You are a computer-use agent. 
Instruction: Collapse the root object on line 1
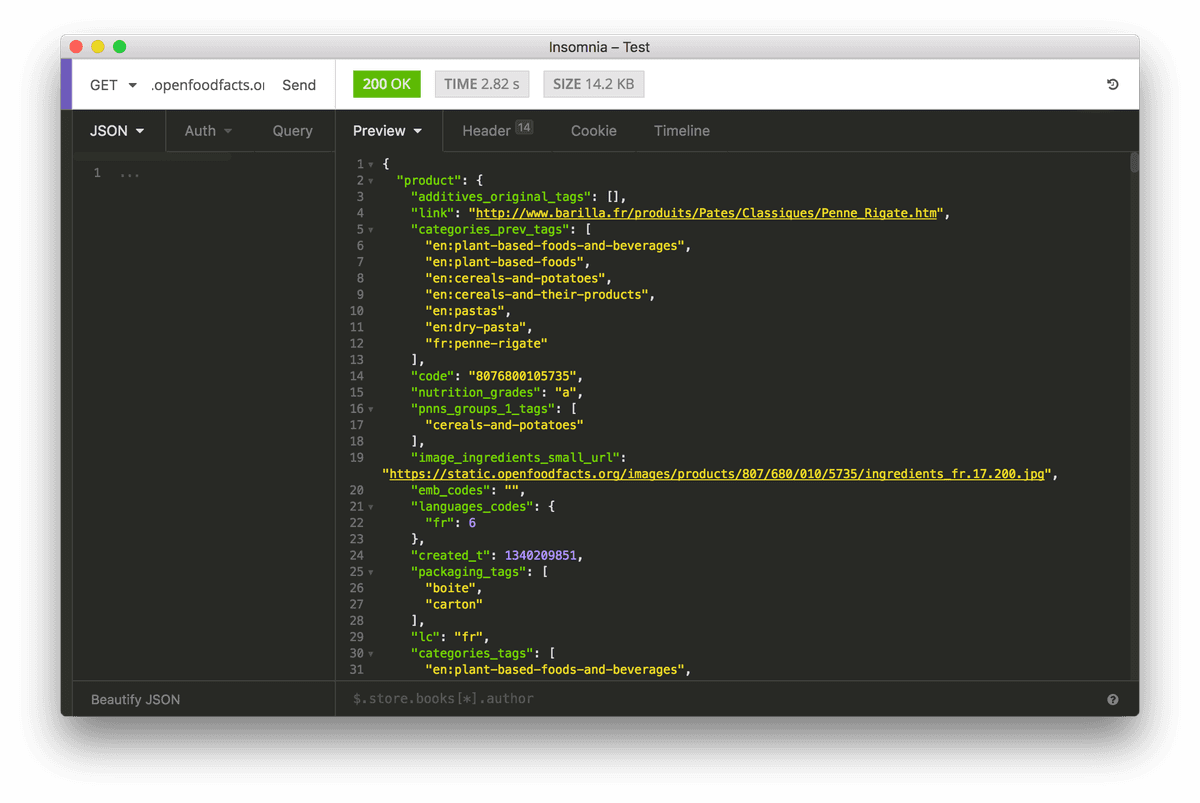(371, 164)
